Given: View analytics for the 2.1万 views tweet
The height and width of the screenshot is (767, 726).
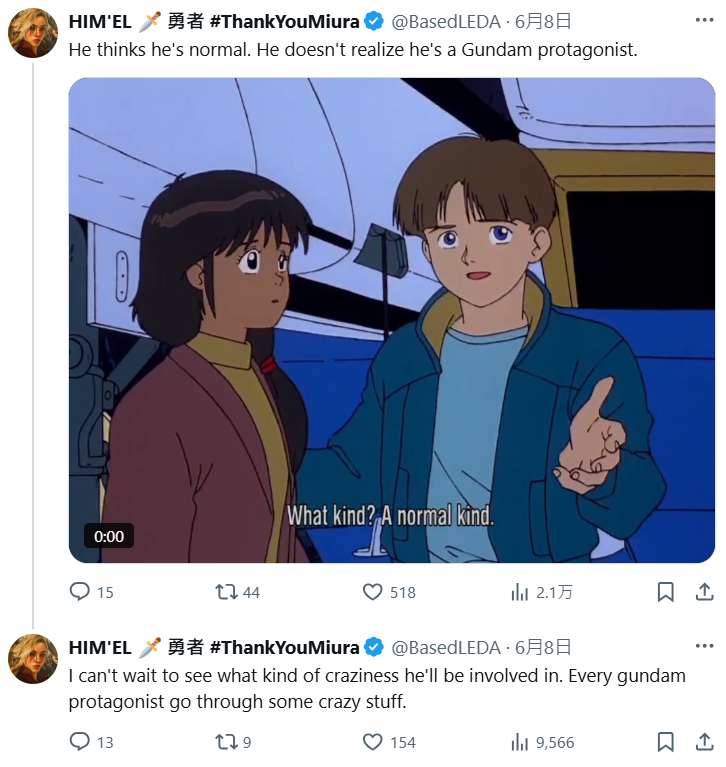Looking at the screenshot, I should [520, 592].
